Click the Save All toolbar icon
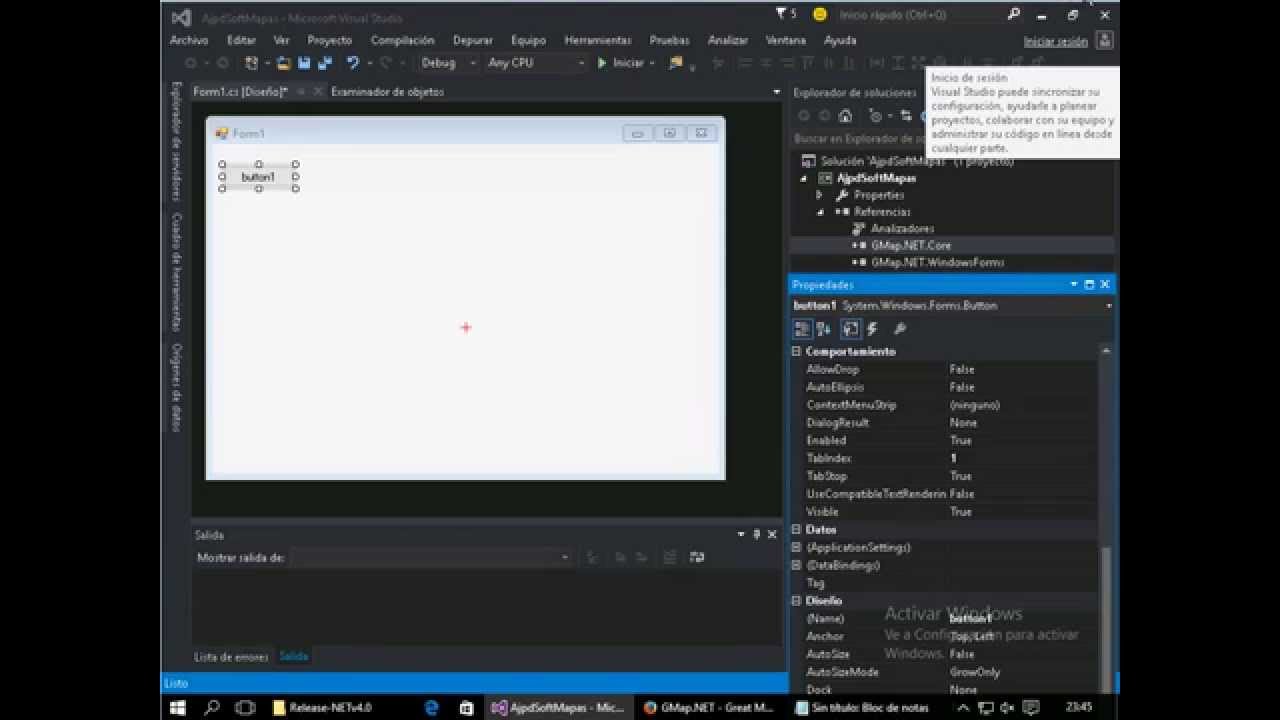 (325, 63)
